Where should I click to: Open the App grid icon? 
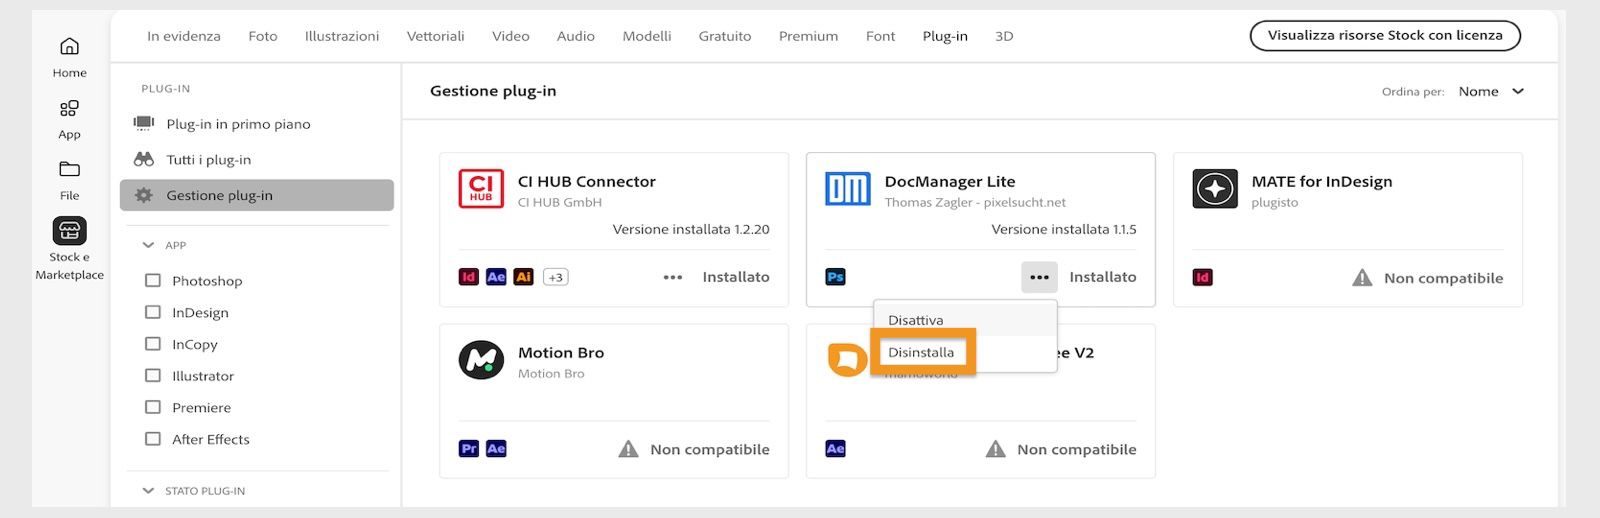[69, 108]
